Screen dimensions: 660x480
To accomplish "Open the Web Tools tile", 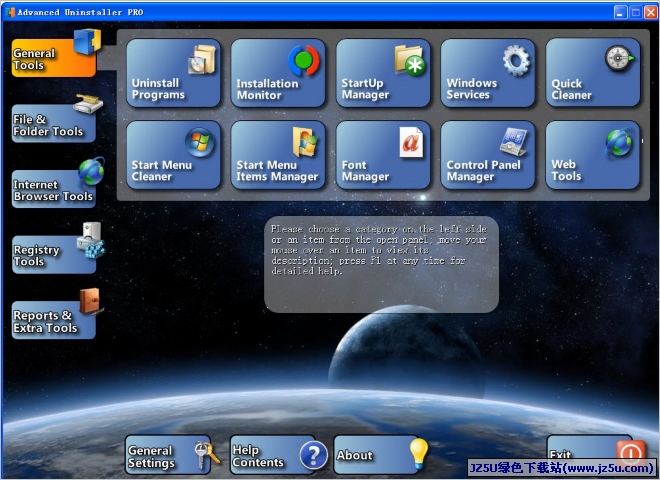I will pos(593,155).
